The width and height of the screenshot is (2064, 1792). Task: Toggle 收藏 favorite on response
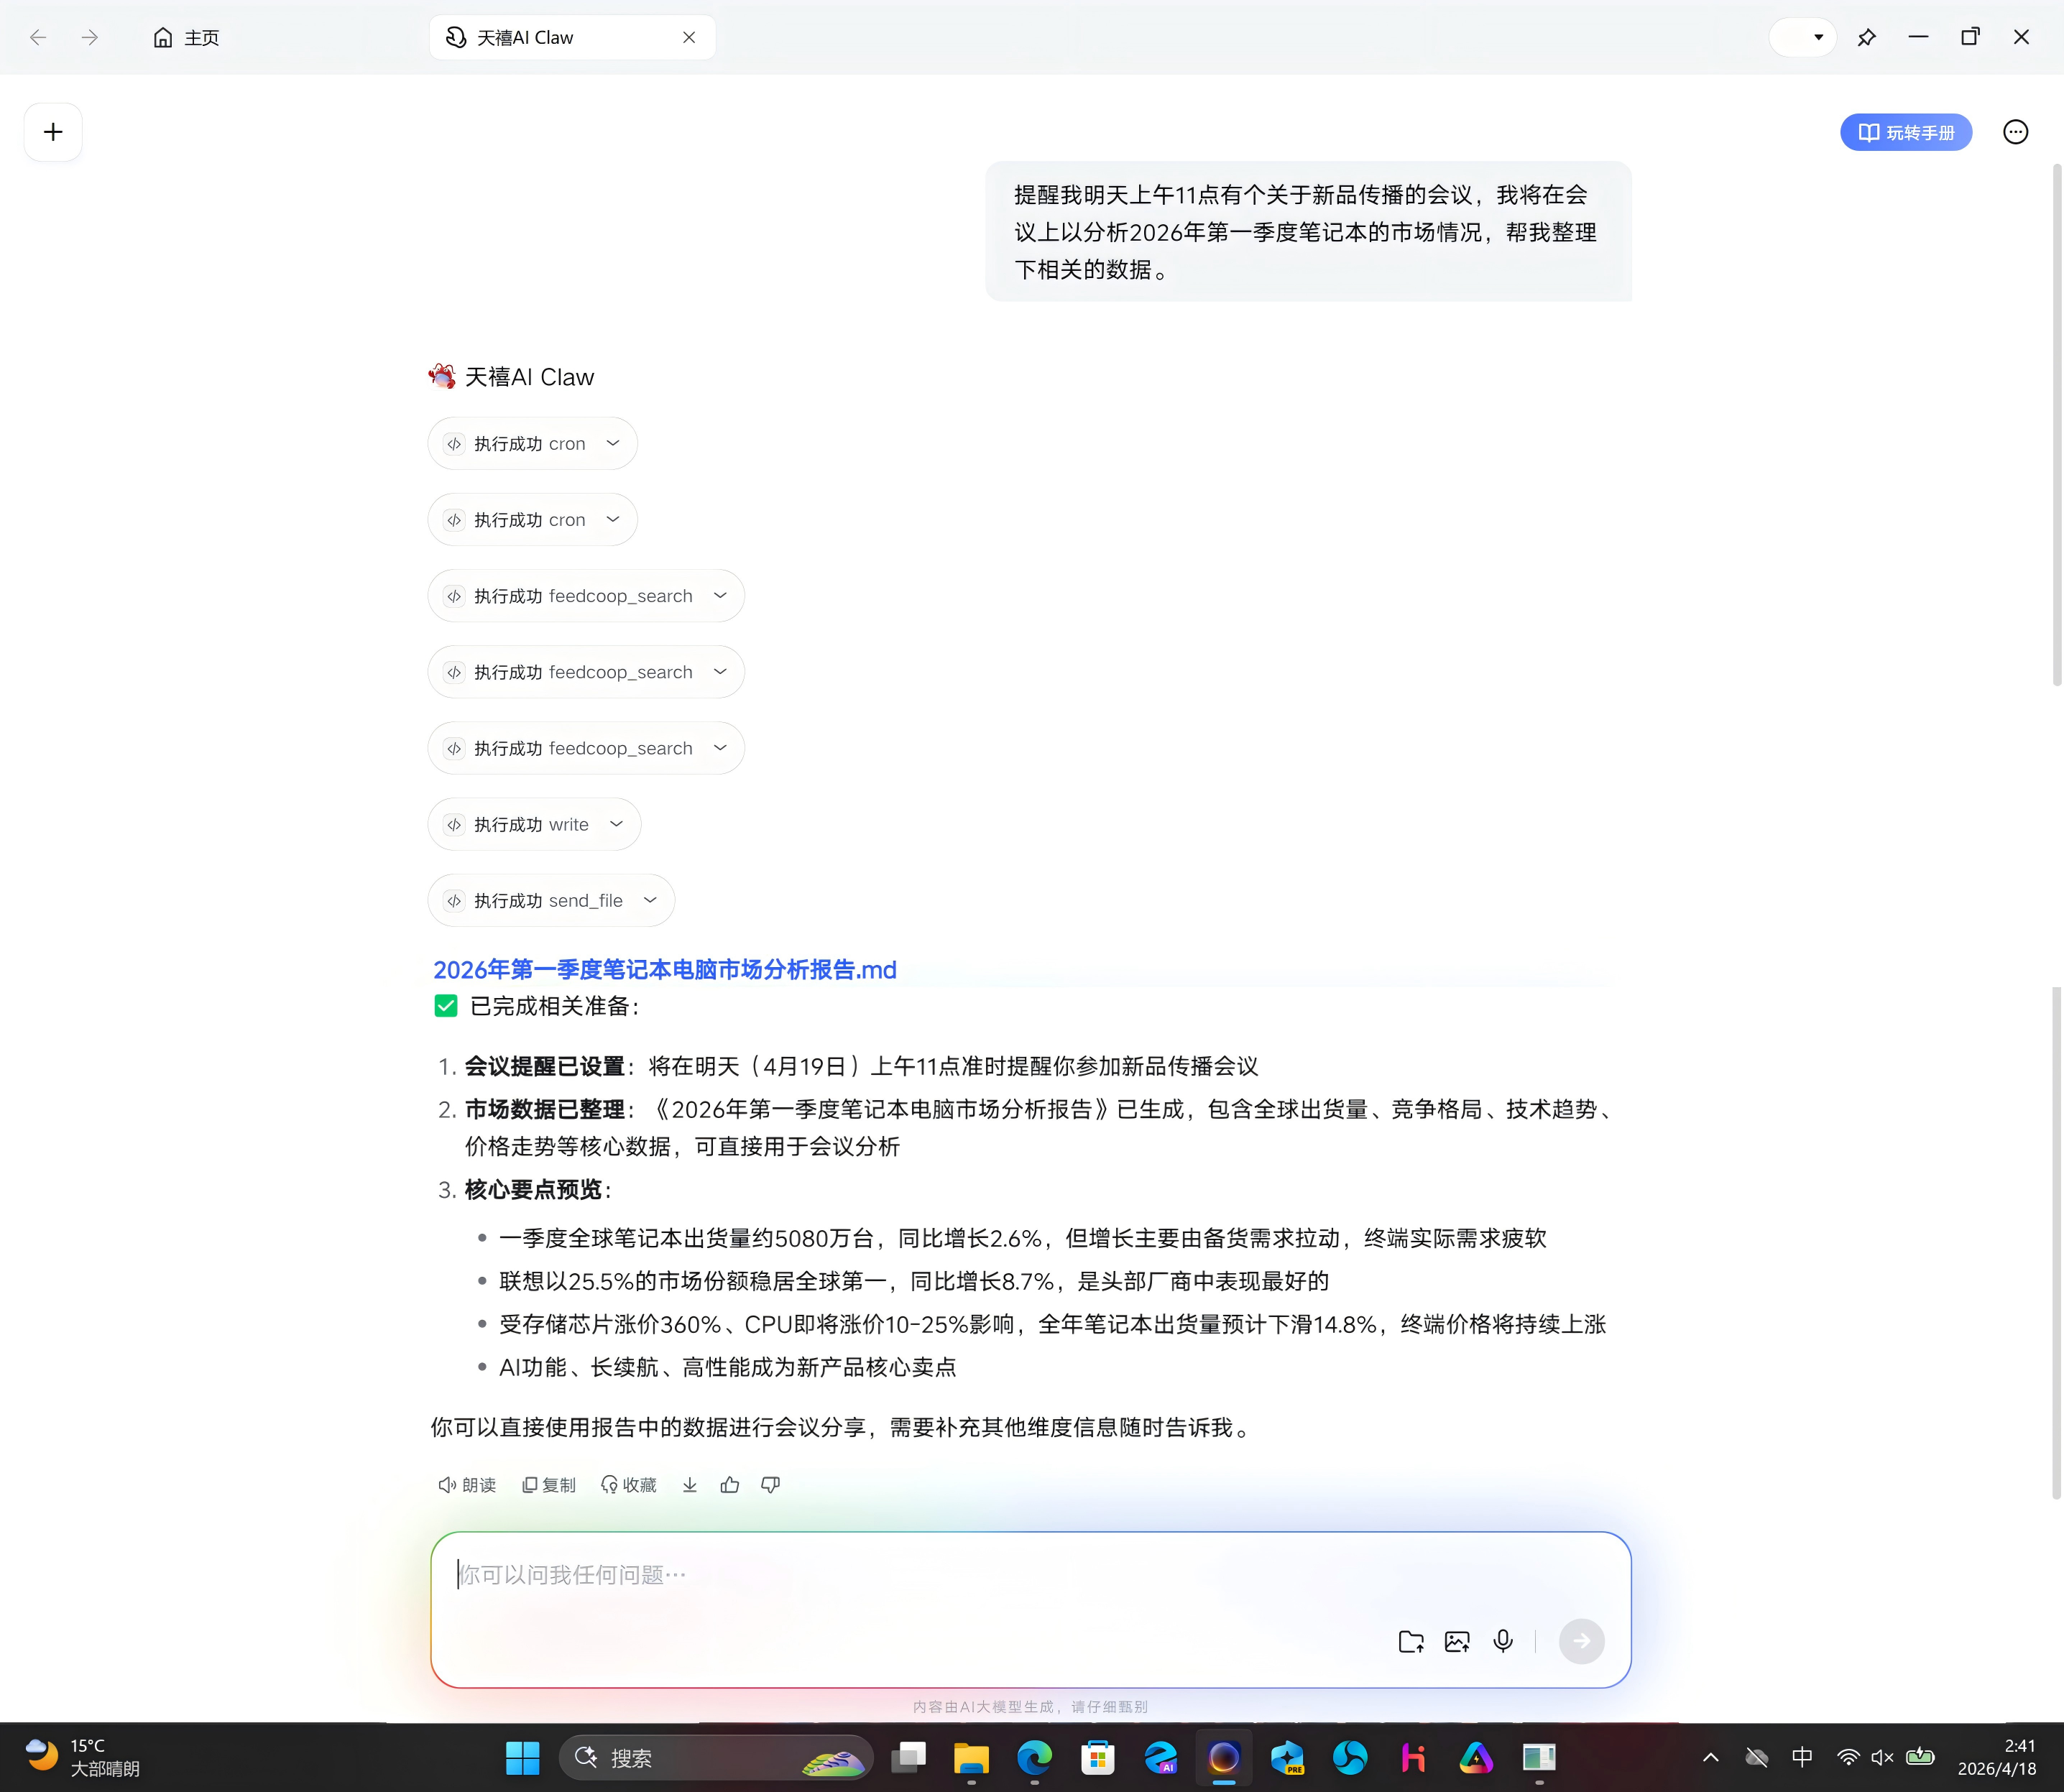628,1485
